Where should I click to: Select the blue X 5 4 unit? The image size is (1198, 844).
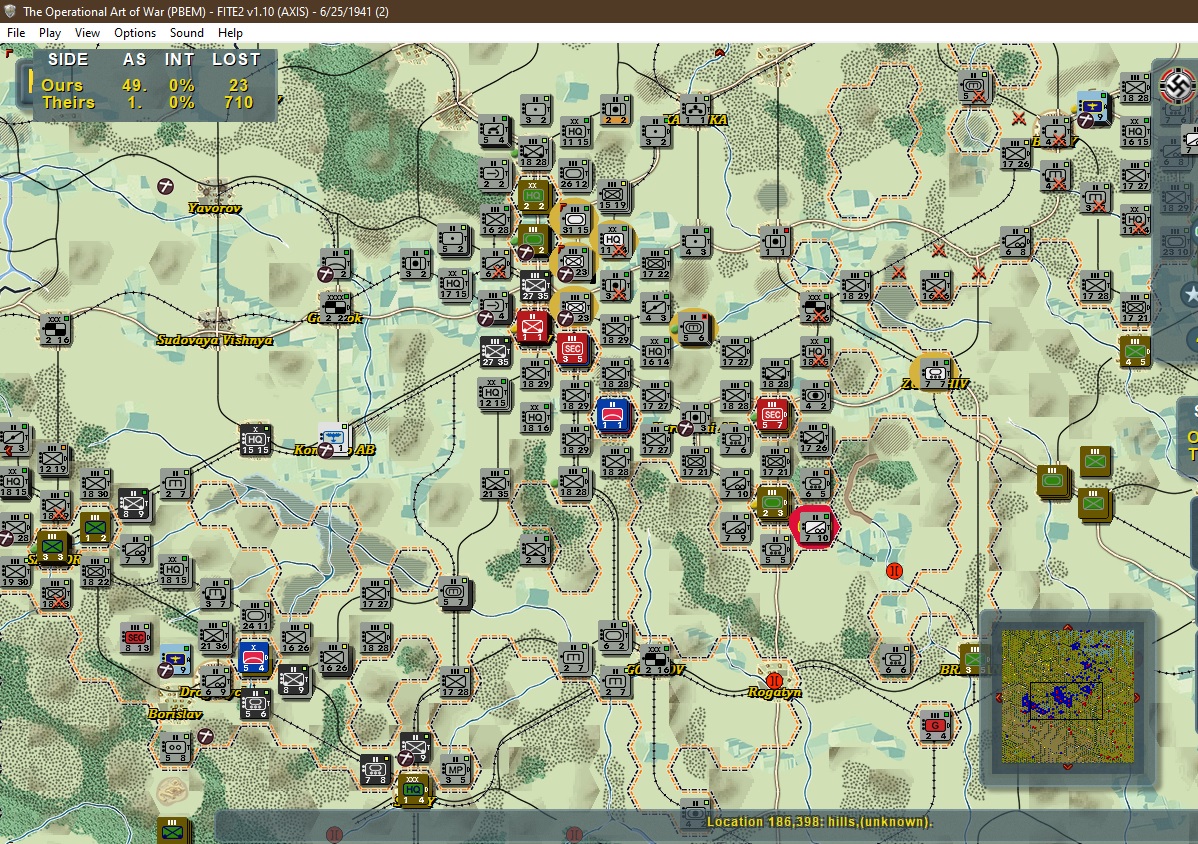click(253, 658)
